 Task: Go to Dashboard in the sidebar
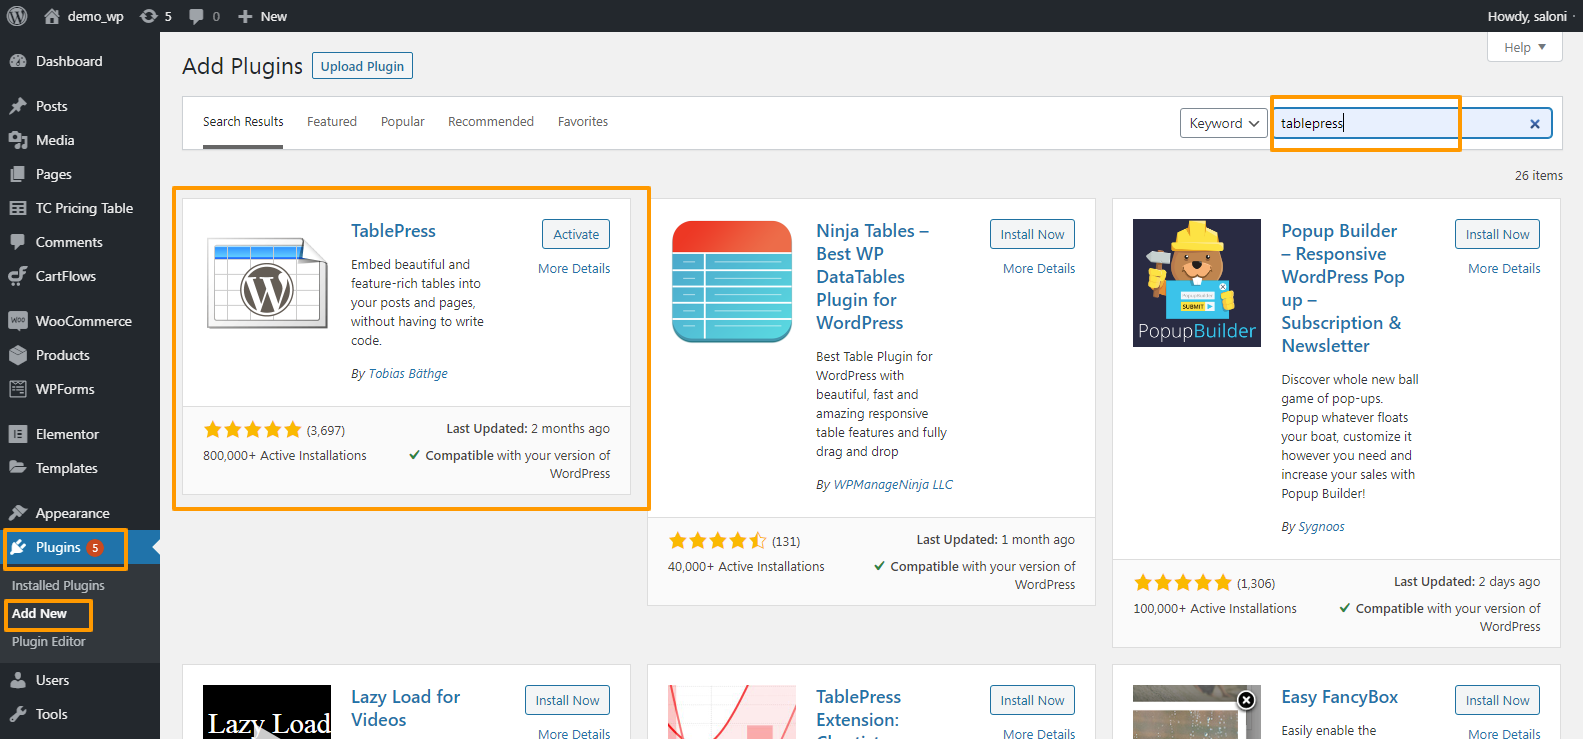(x=69, y=61)
